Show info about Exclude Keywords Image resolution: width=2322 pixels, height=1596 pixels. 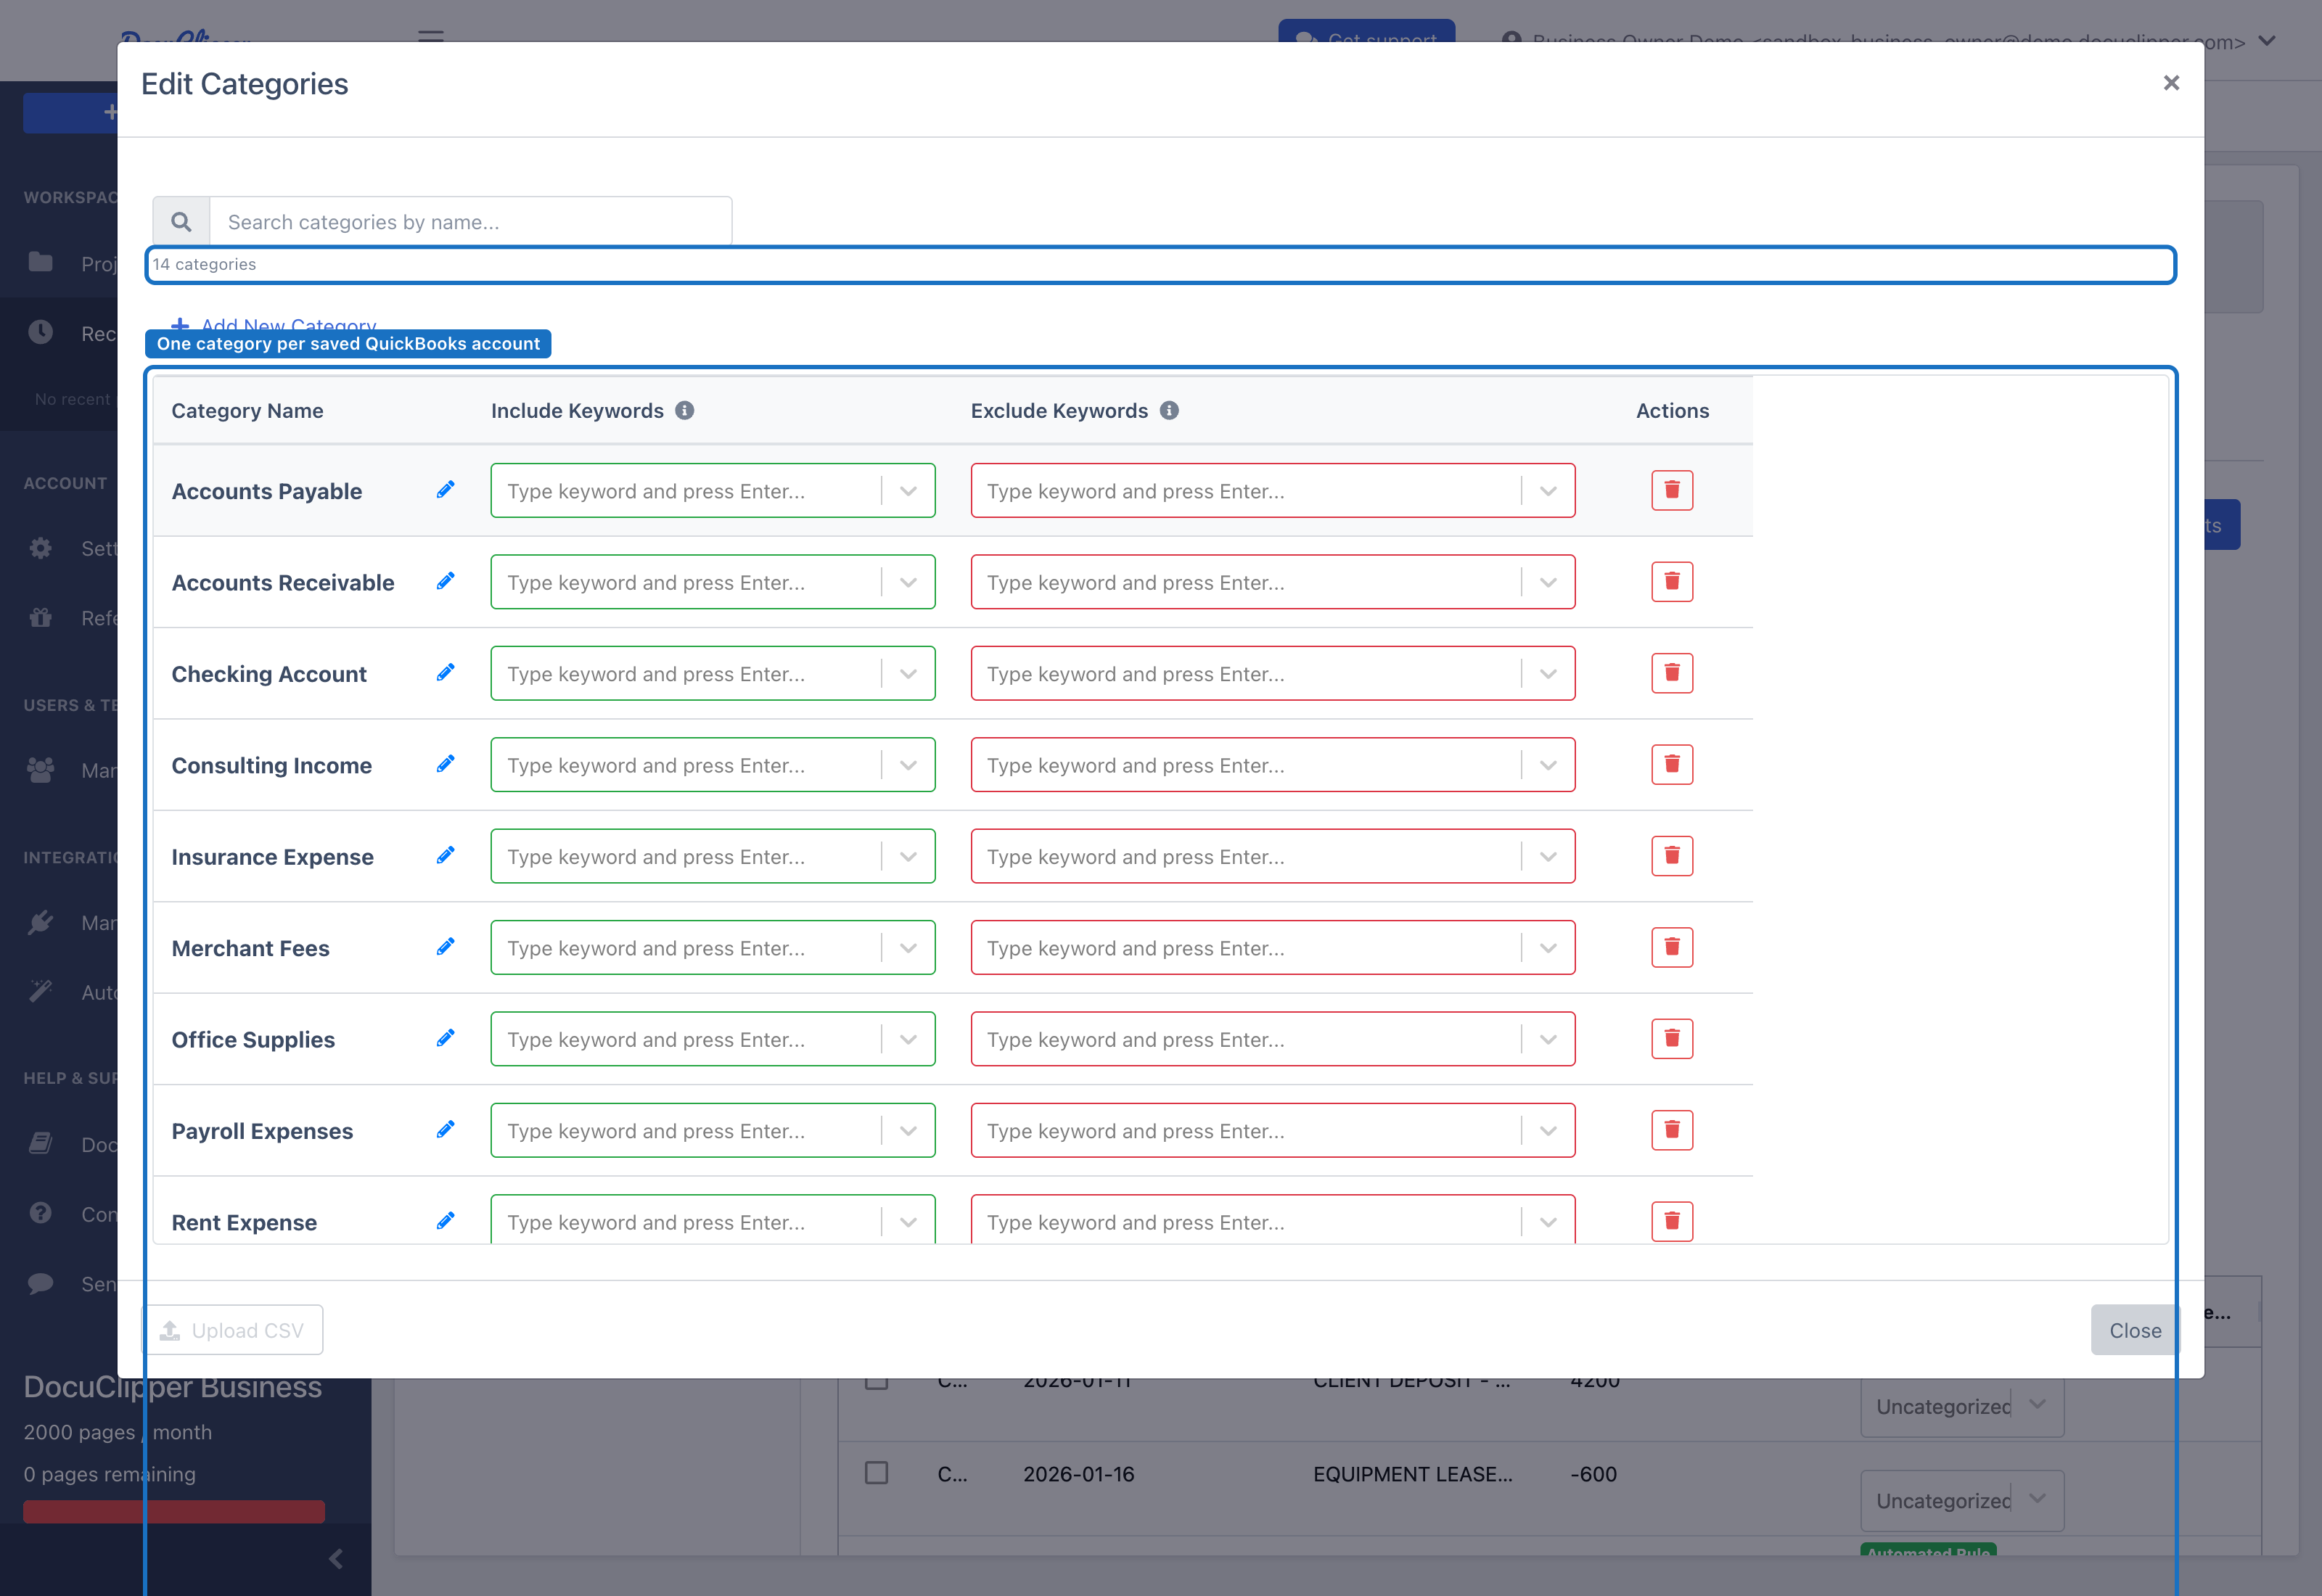click(1169, 410)
